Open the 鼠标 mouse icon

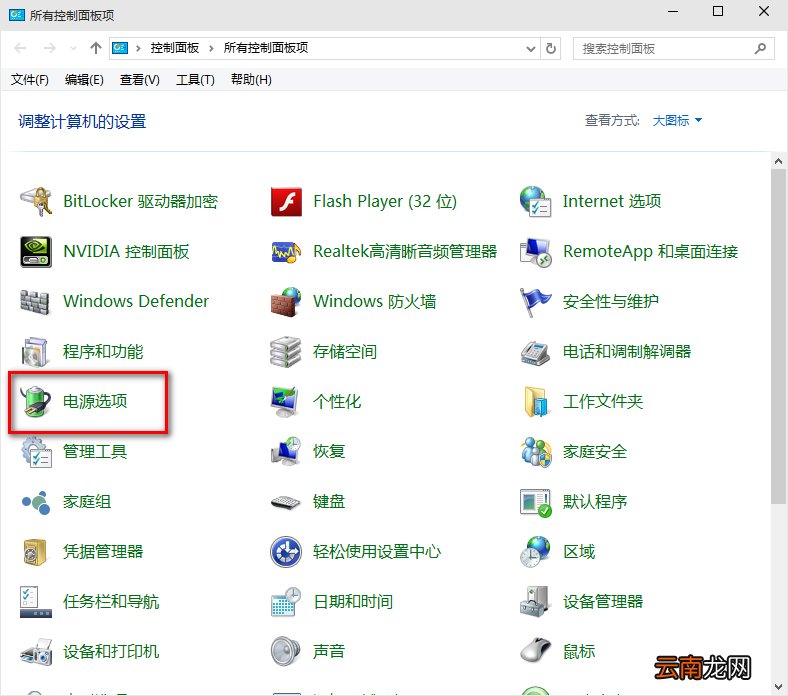pos(536,651)
